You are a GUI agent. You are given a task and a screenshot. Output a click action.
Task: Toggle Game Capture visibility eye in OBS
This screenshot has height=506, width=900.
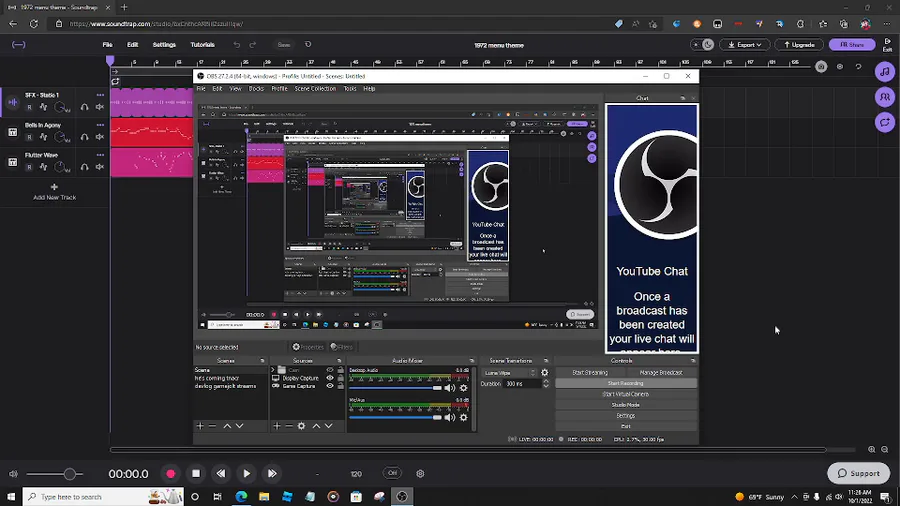click(x=330, y=386)
